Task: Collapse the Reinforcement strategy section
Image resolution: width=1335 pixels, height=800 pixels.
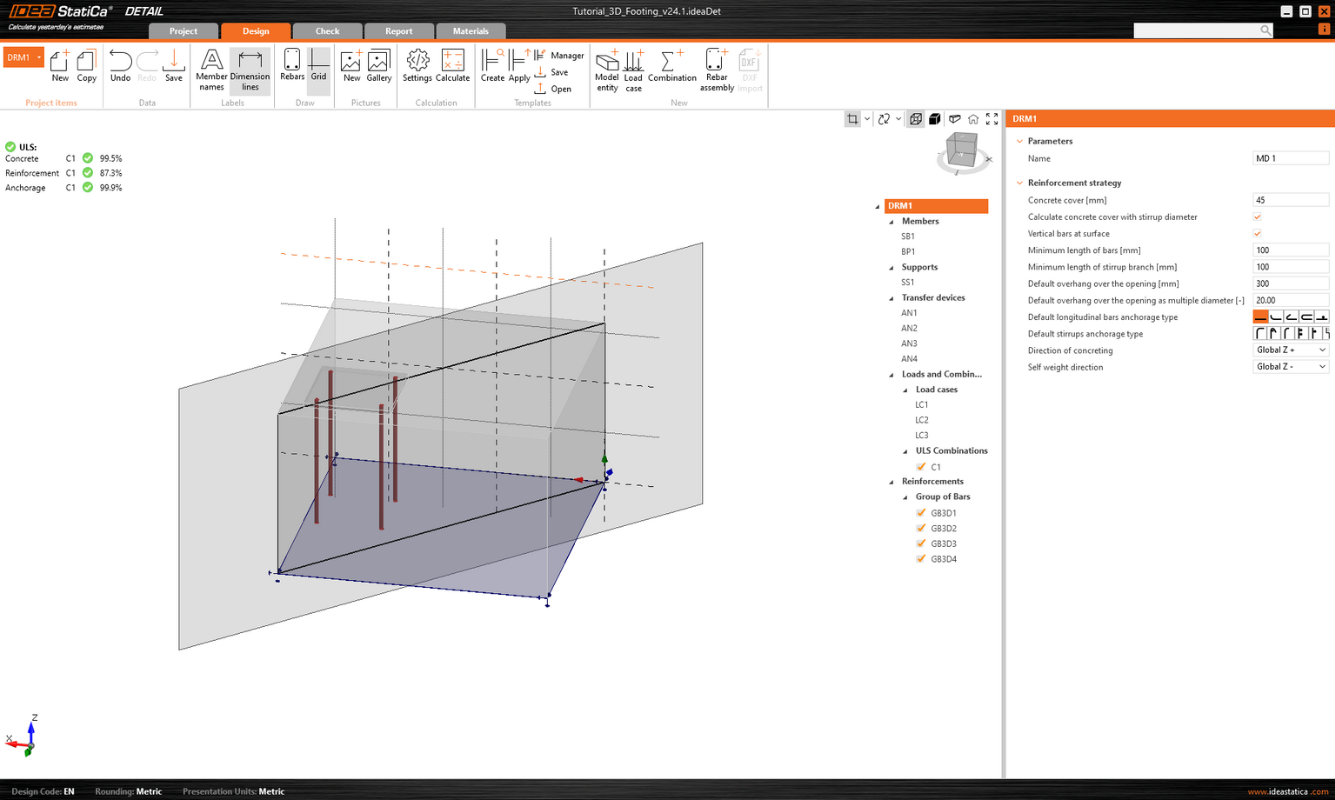Action: 1020,183
